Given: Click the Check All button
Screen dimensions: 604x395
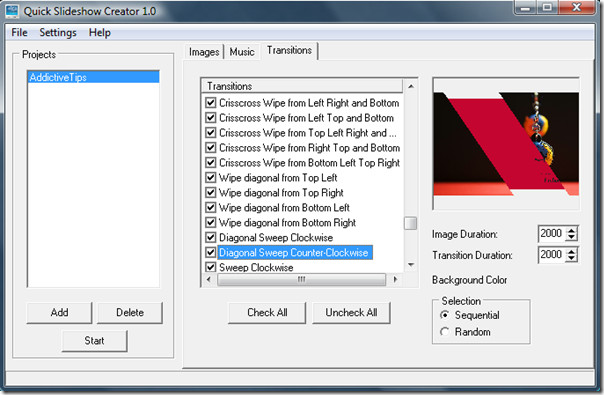Looking at the screenshot, I should coord(267,313).
